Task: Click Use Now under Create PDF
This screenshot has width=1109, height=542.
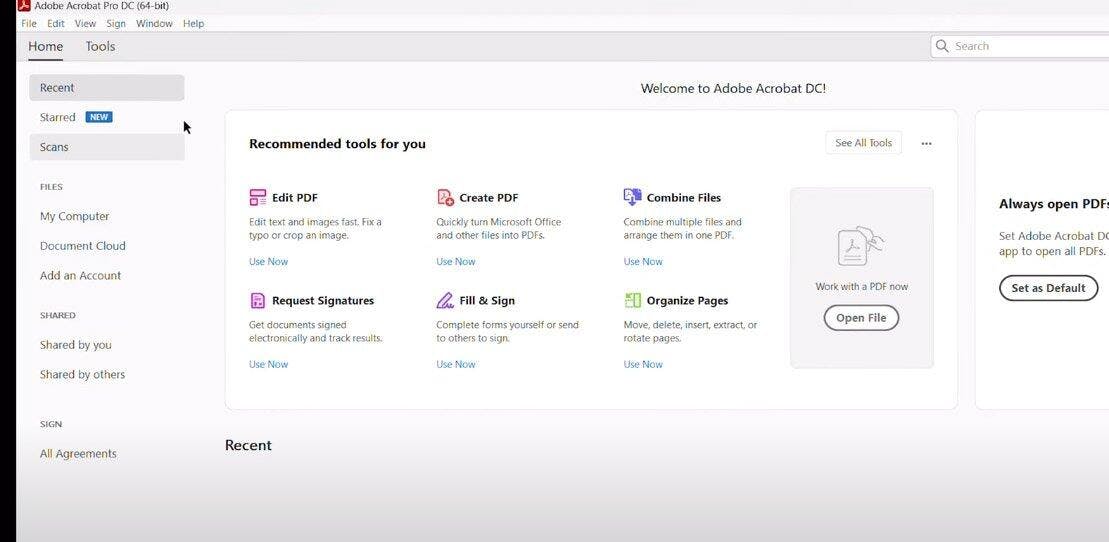Action: [x=455, y=262]
